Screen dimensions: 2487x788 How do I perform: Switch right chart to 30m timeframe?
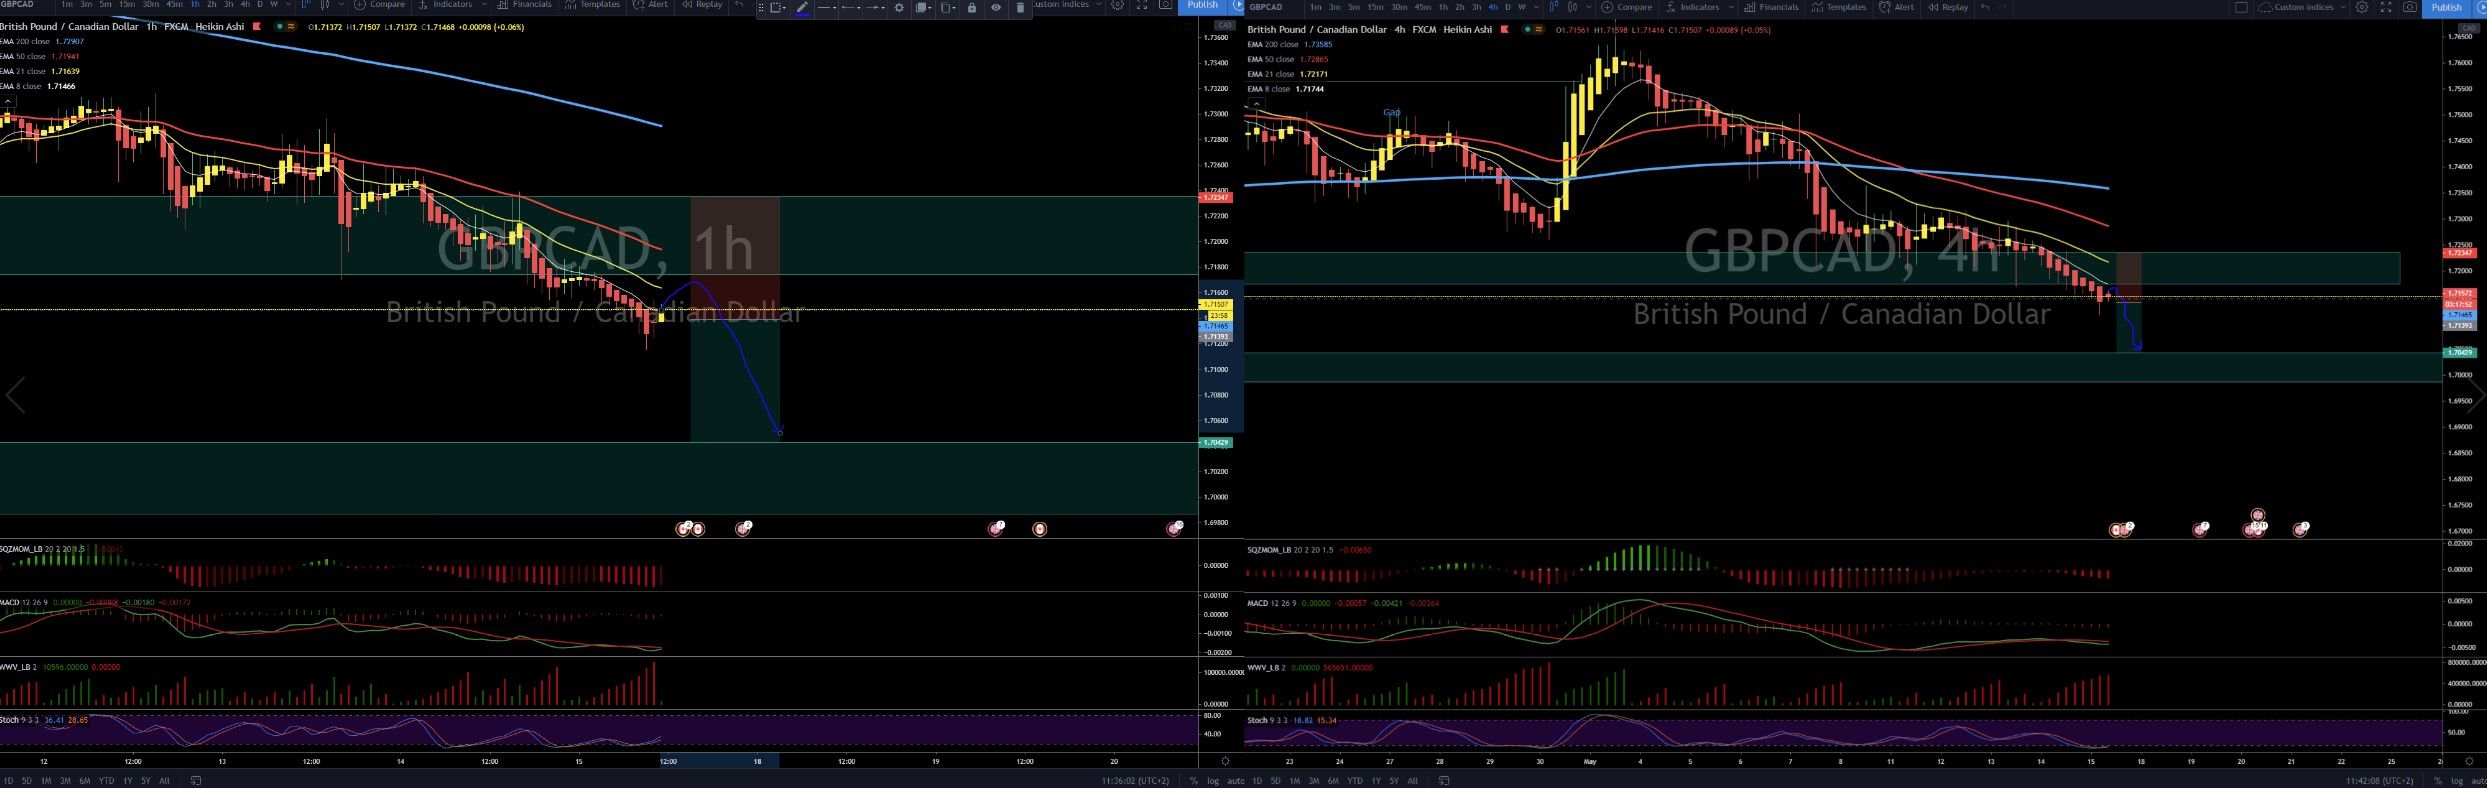(1399, 7)
